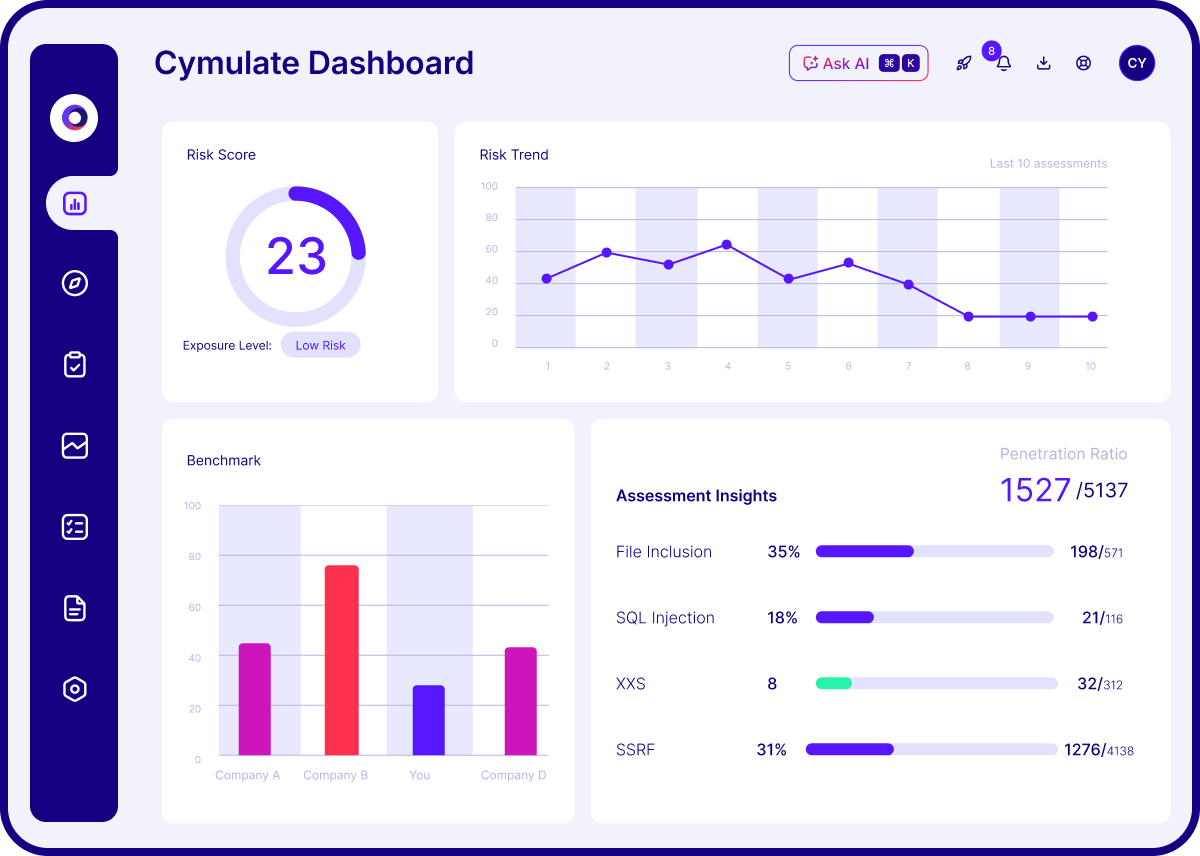Click the 32/312 XXS count
Image resolution: width=1200 pixels, height=856 pixels.
pos(1100,684)
